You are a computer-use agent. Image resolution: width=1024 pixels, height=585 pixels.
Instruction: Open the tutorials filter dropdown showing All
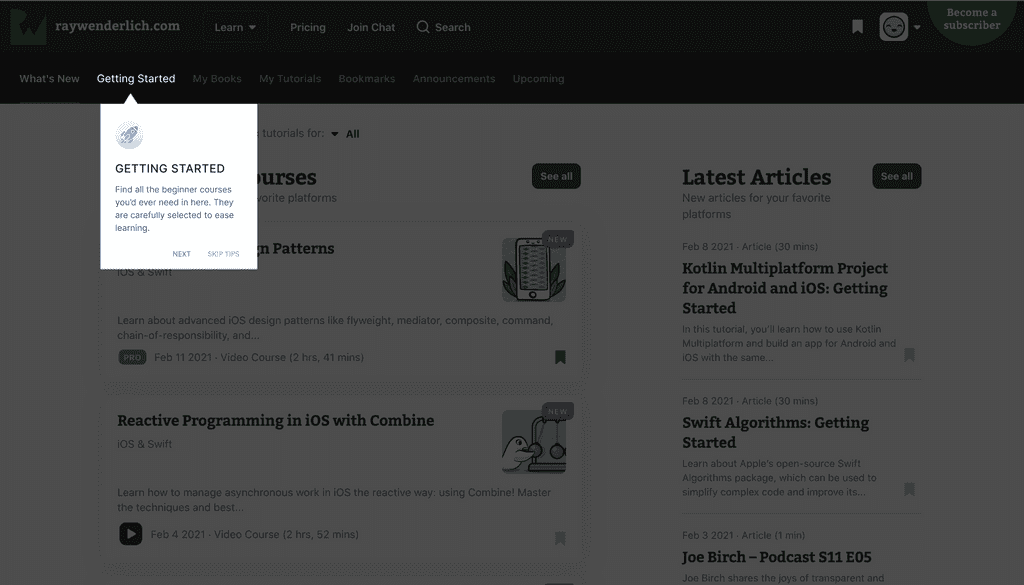click(345, 134)
